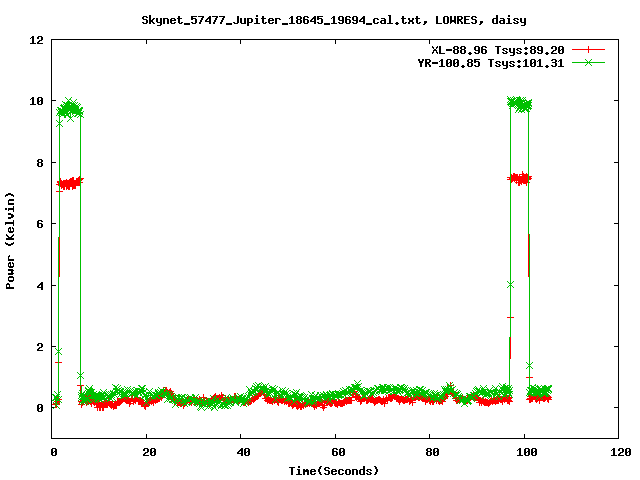Click the y-axis tick label 4
640x480 pixels.
(x=40, y=286)
